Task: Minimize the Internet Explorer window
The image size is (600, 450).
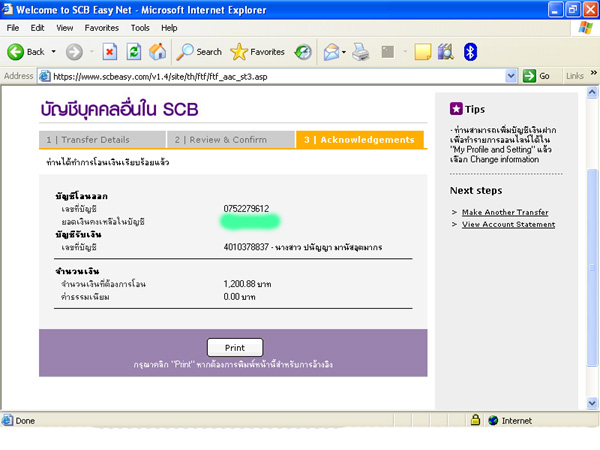Action: (555, 10)
